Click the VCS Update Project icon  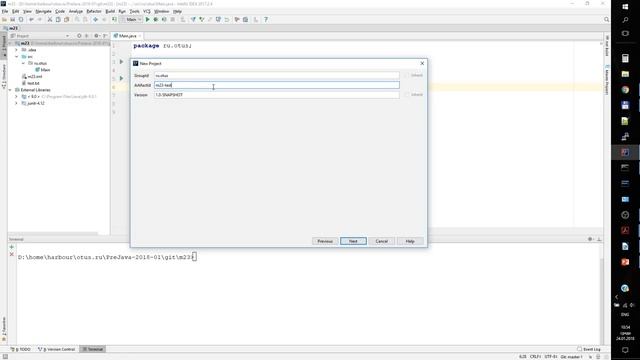[193, 20]
